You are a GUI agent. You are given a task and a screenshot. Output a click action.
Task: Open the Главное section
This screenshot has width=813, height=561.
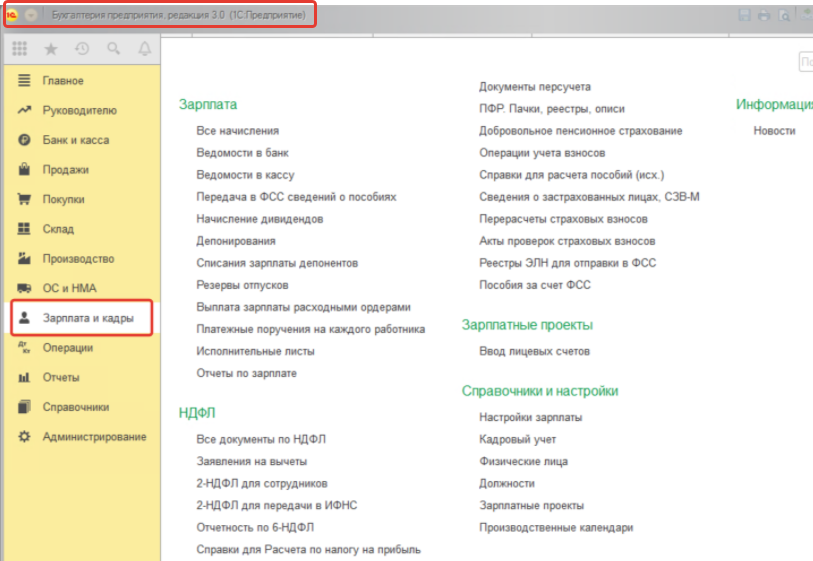tap(63, 81)
